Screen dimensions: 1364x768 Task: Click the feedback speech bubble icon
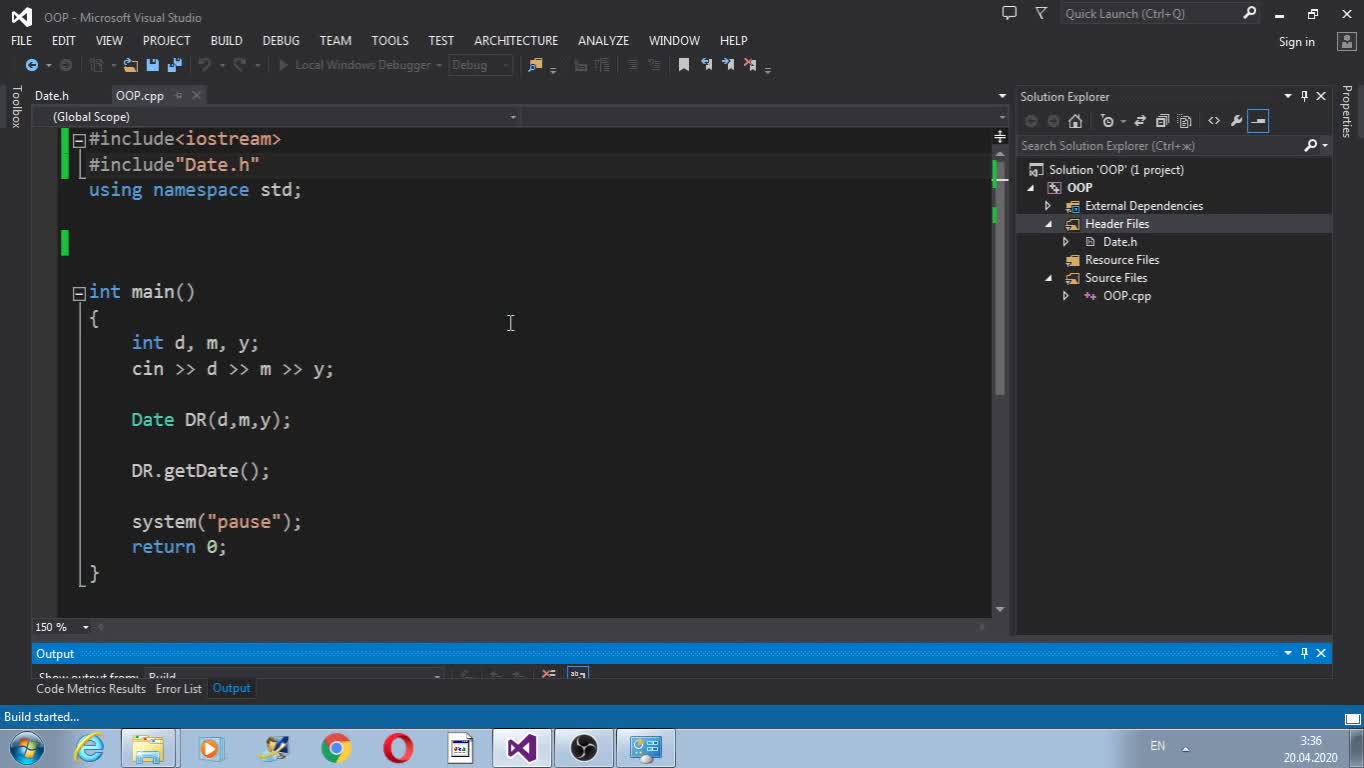click(1009, 13)
